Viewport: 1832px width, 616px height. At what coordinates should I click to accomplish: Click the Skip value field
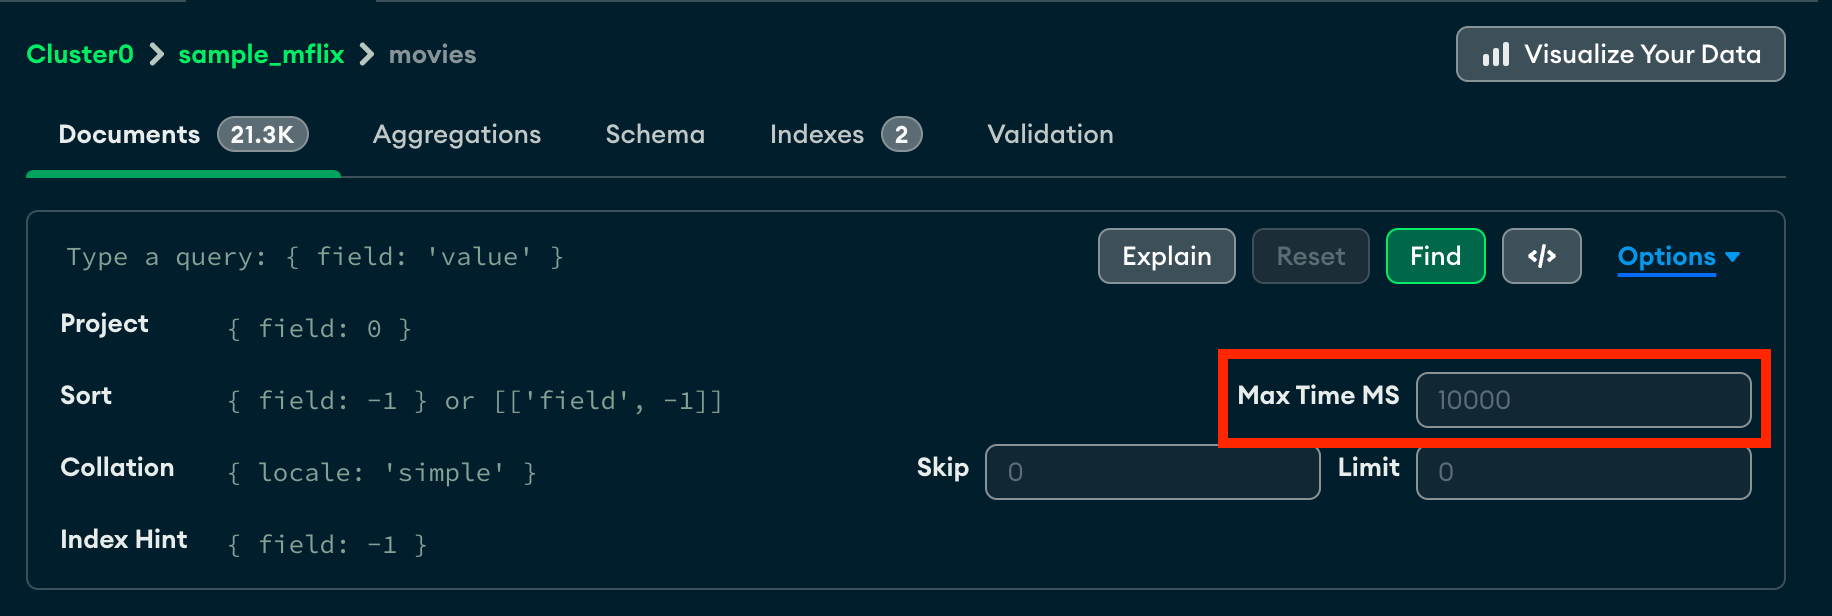[1152, 472]
